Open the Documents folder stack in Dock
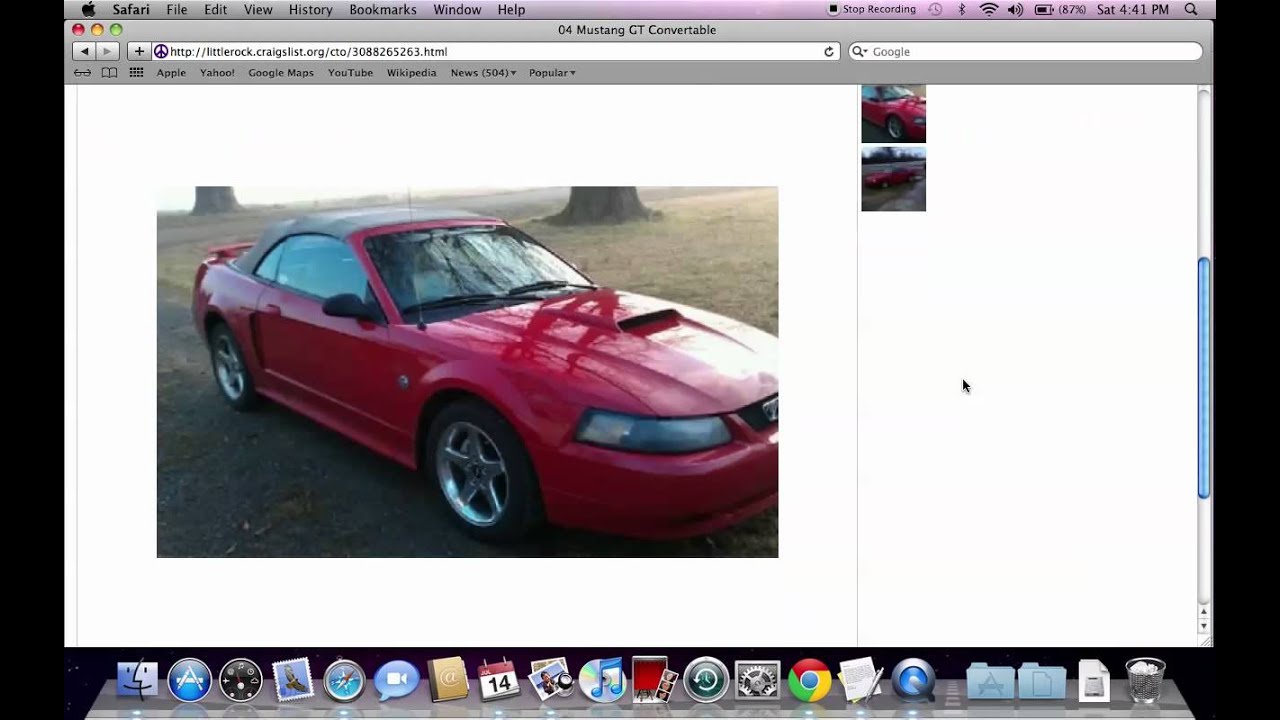This screenshot has height=720, width=1280. [1041, 683]
